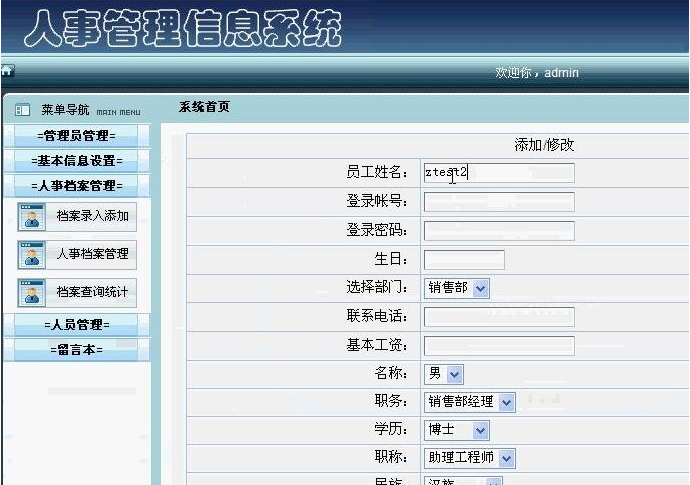
Task: Click the 员工姓名 label
Action: point(377,172)
